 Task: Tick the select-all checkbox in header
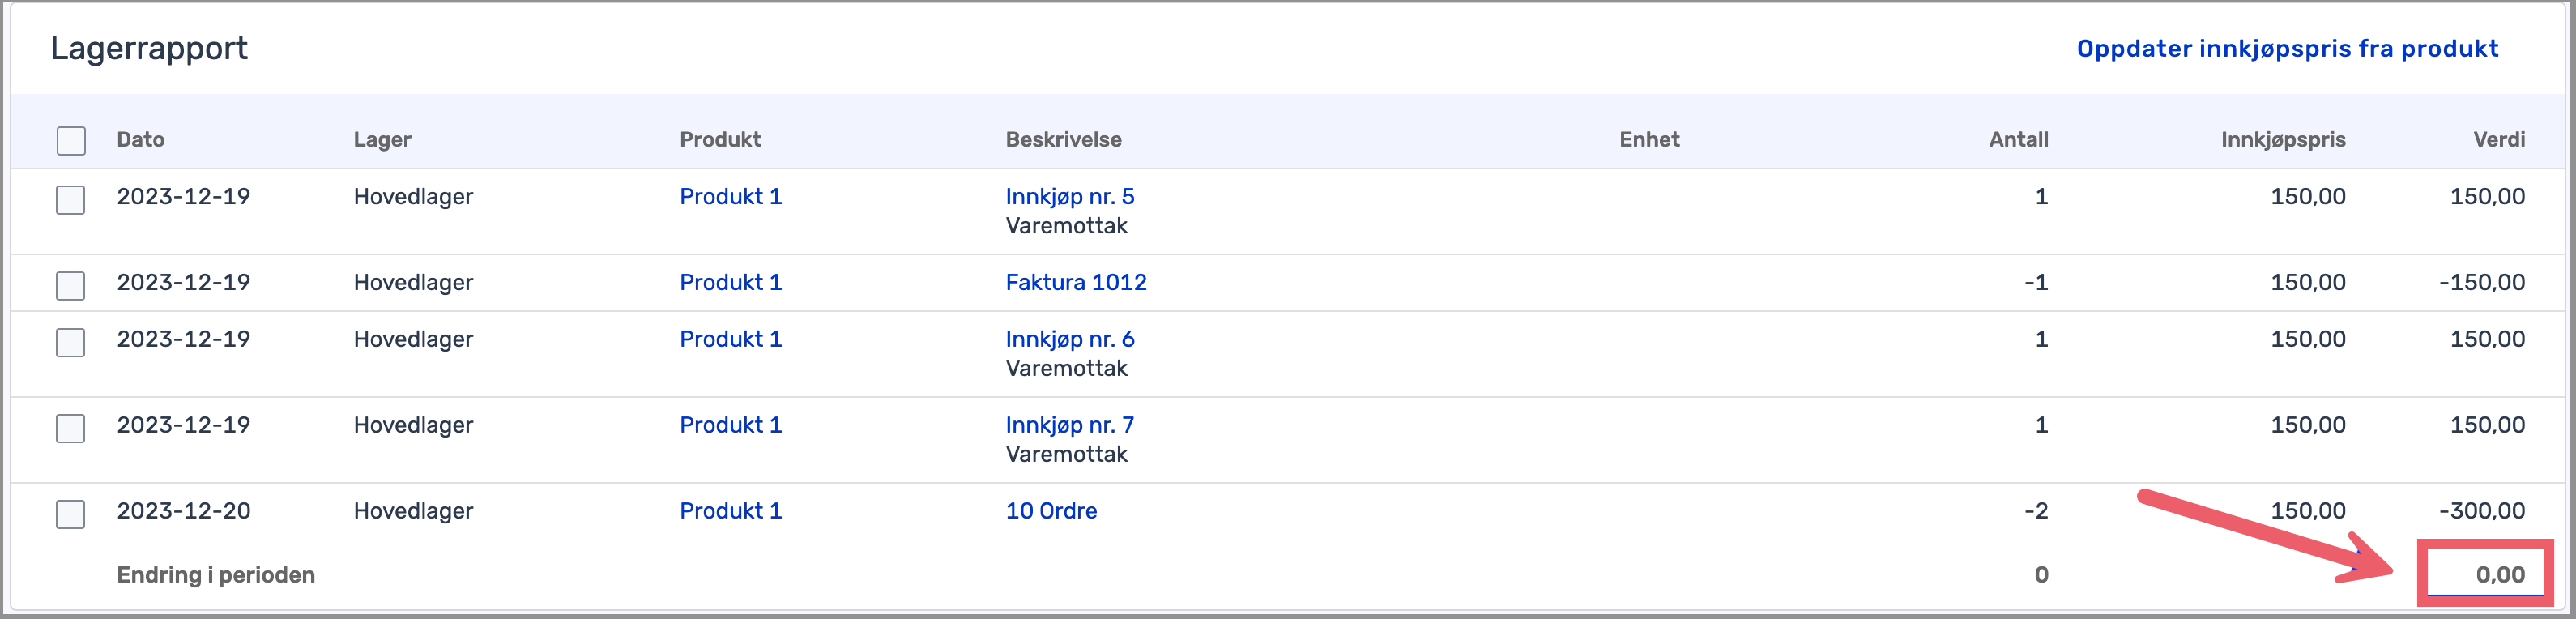[71, 140]
